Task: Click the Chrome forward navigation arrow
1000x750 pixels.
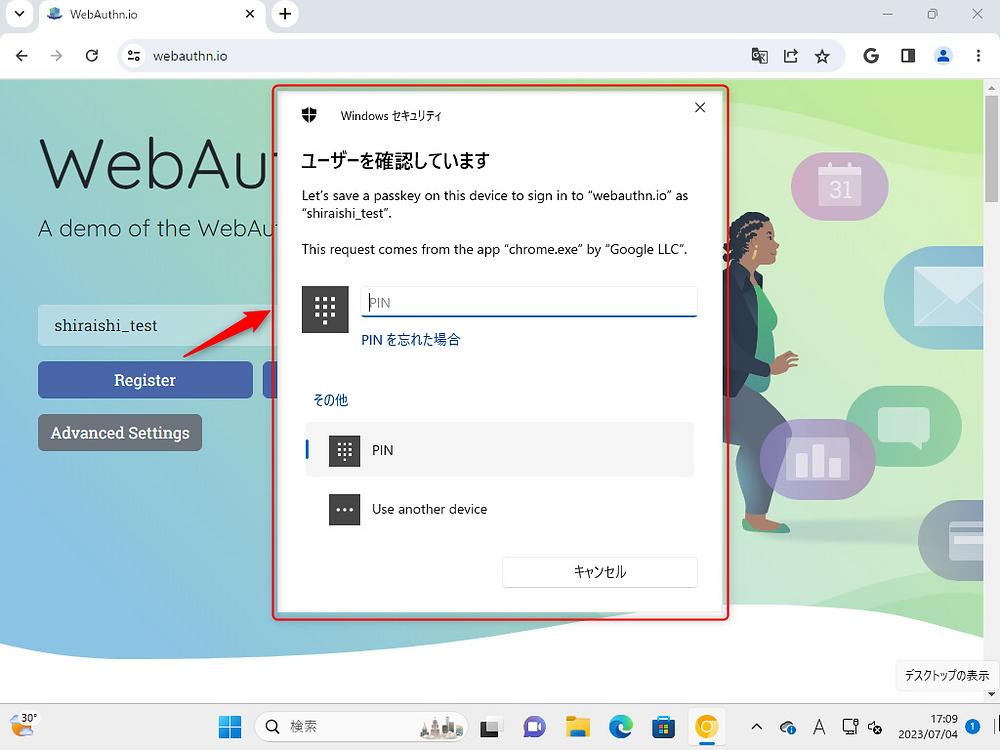Action: (x=57, y=56)
